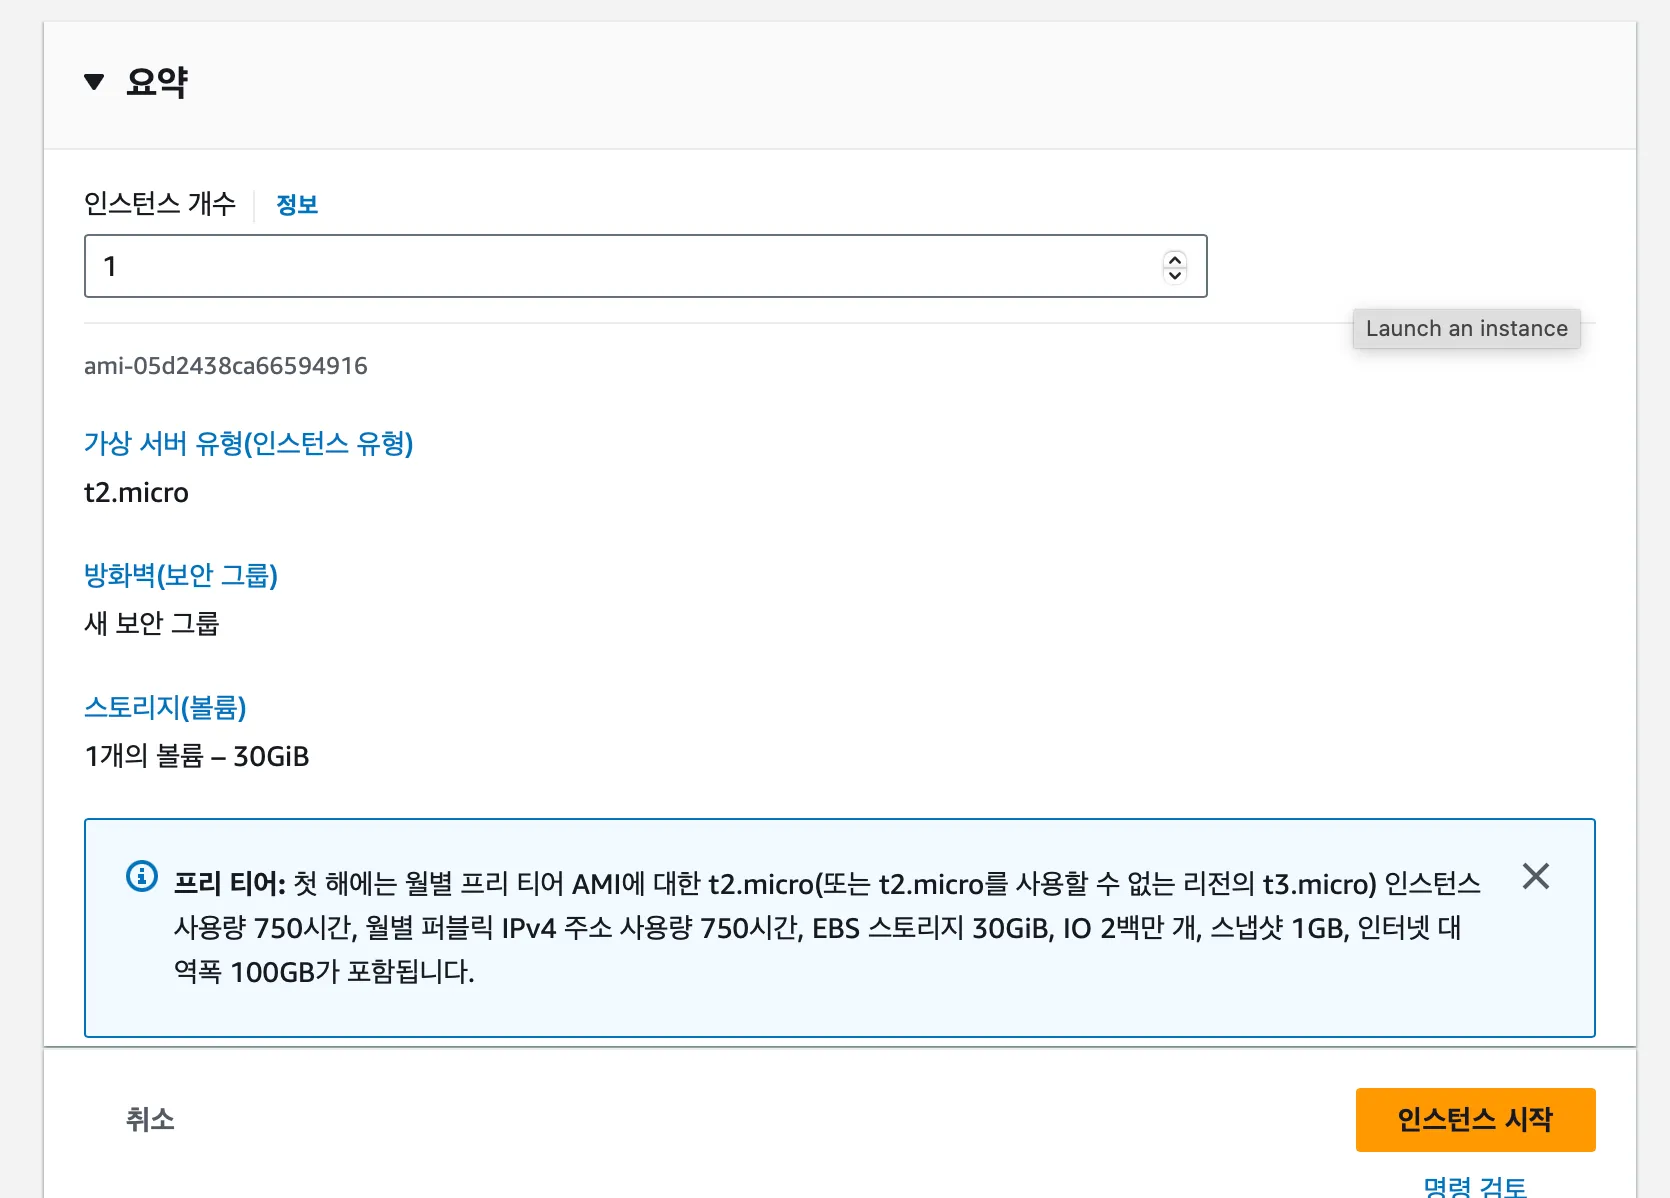The height and width of the screenshot is (1198, 1670).
Task: Open 가상 서버 유형(인스턴스 유형) link
Action: click(x=248, y=443)
